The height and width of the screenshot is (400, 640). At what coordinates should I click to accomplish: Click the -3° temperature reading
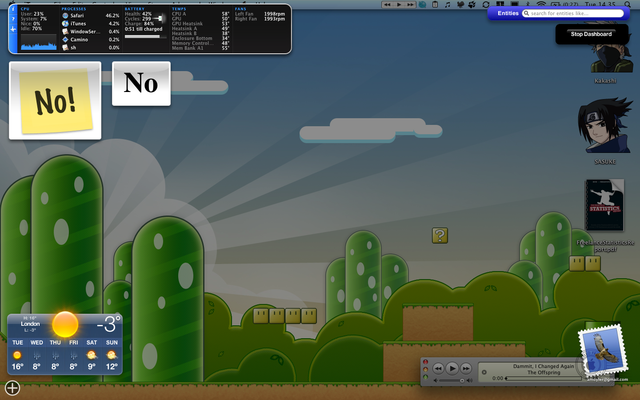[x=109, y=324]
